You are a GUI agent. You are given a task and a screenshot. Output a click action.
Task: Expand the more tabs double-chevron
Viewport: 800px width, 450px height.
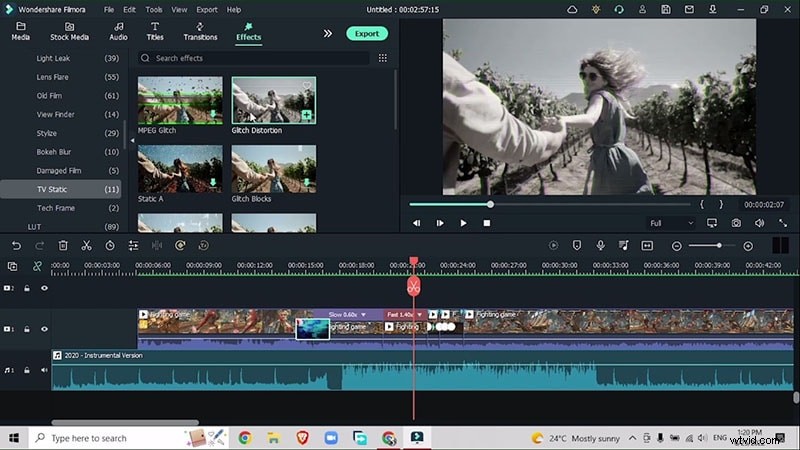[327, 33]
